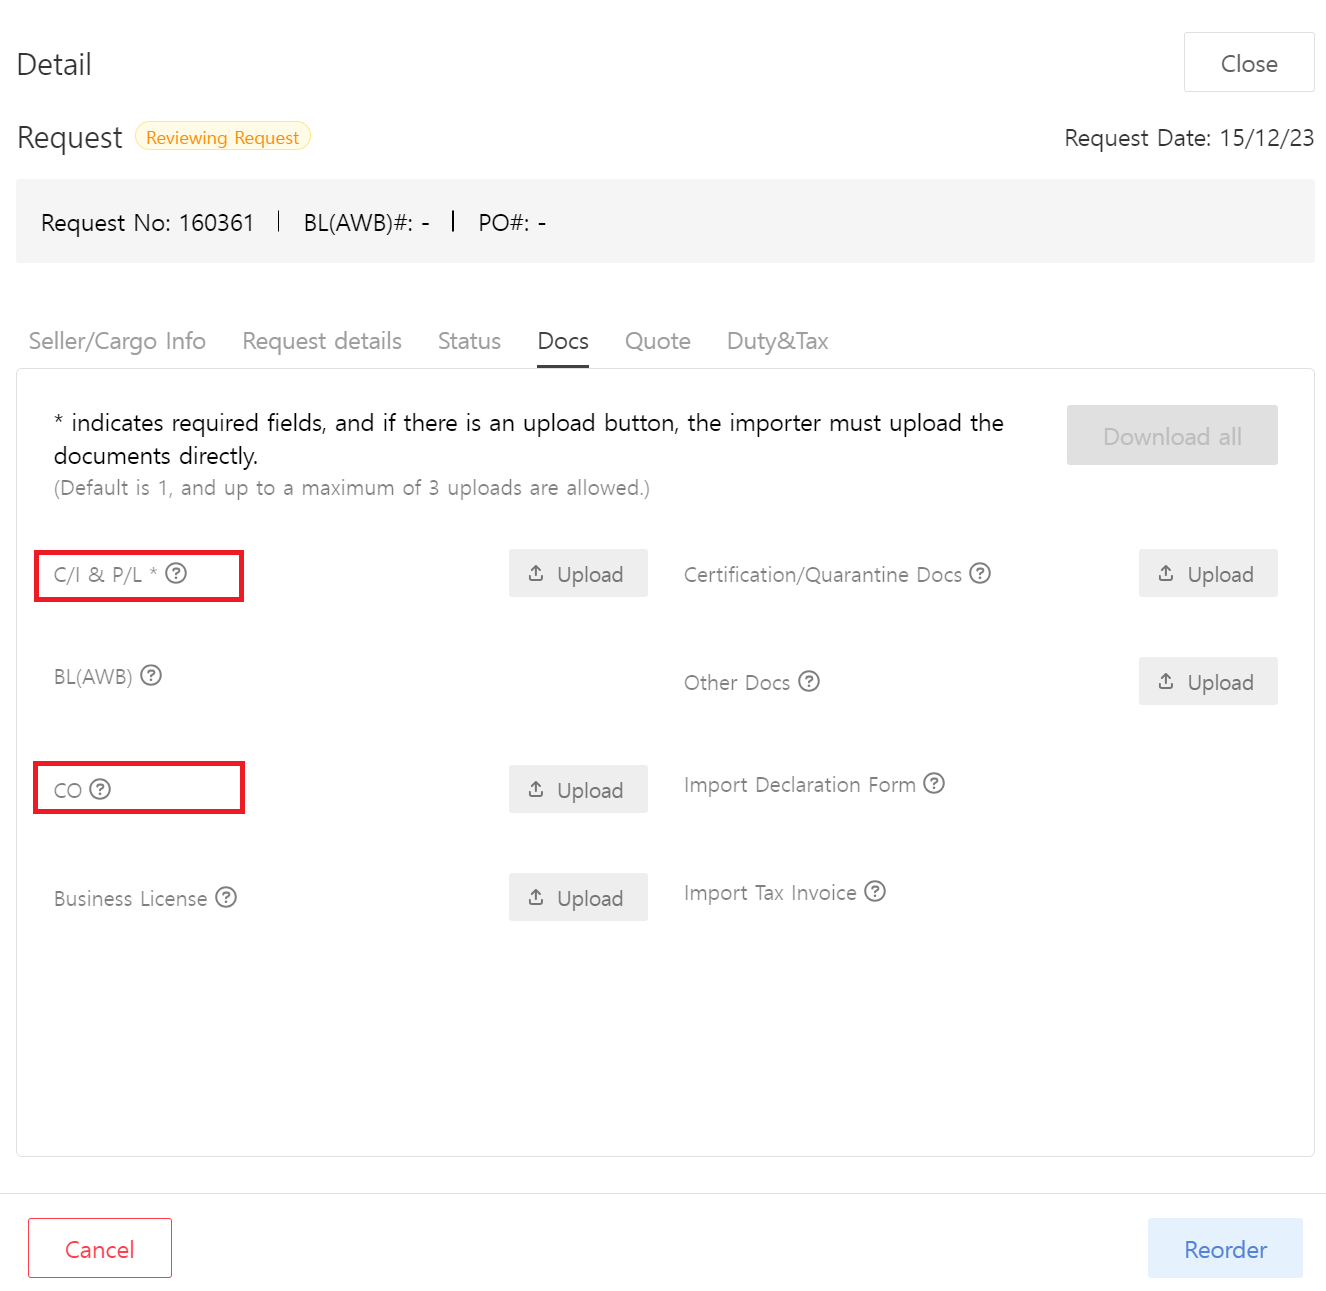
Task: Upload Certification/Quarantine Docs
Action: 1207,573
